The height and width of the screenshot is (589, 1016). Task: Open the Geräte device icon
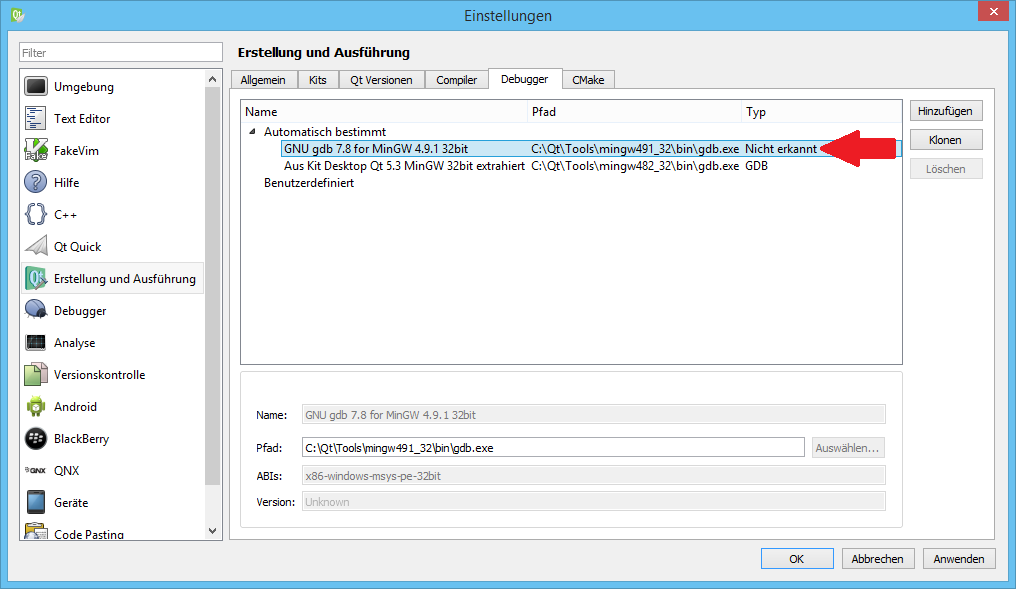(x=36, y=502)
